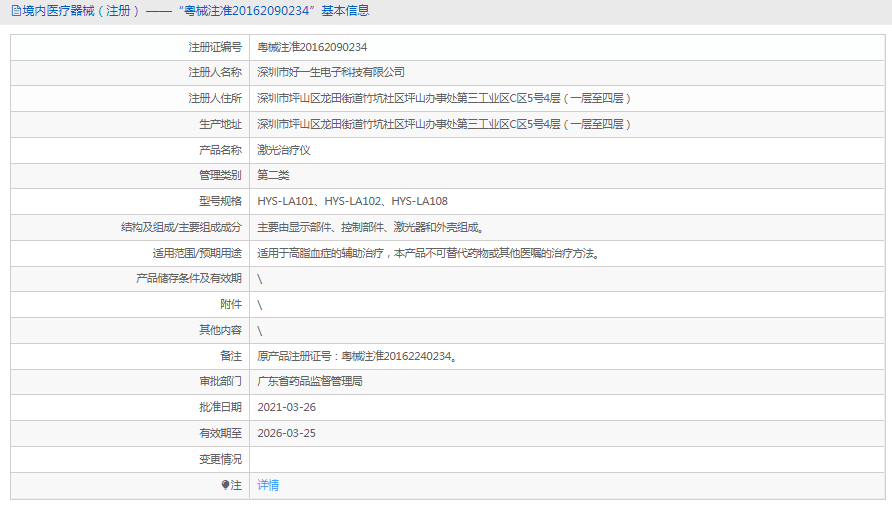Click management class value 第二类

point(273,175)
